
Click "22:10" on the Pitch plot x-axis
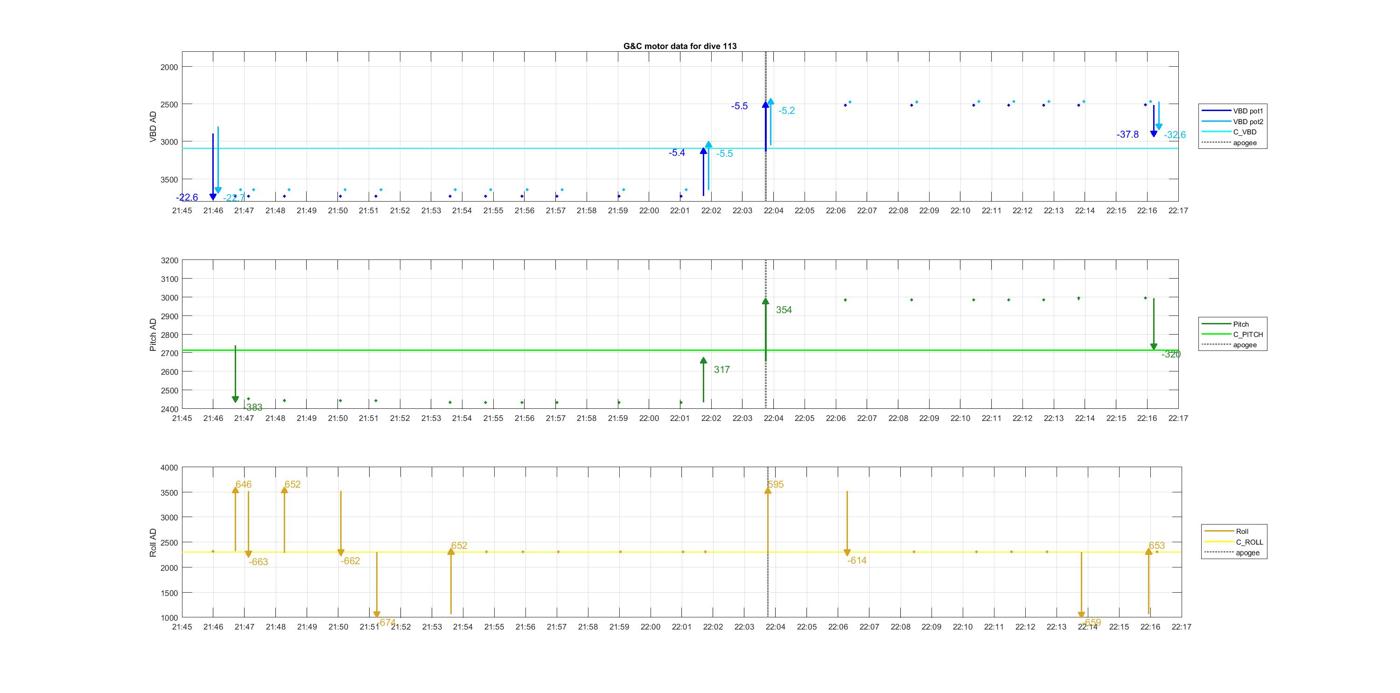coord(960,418)
